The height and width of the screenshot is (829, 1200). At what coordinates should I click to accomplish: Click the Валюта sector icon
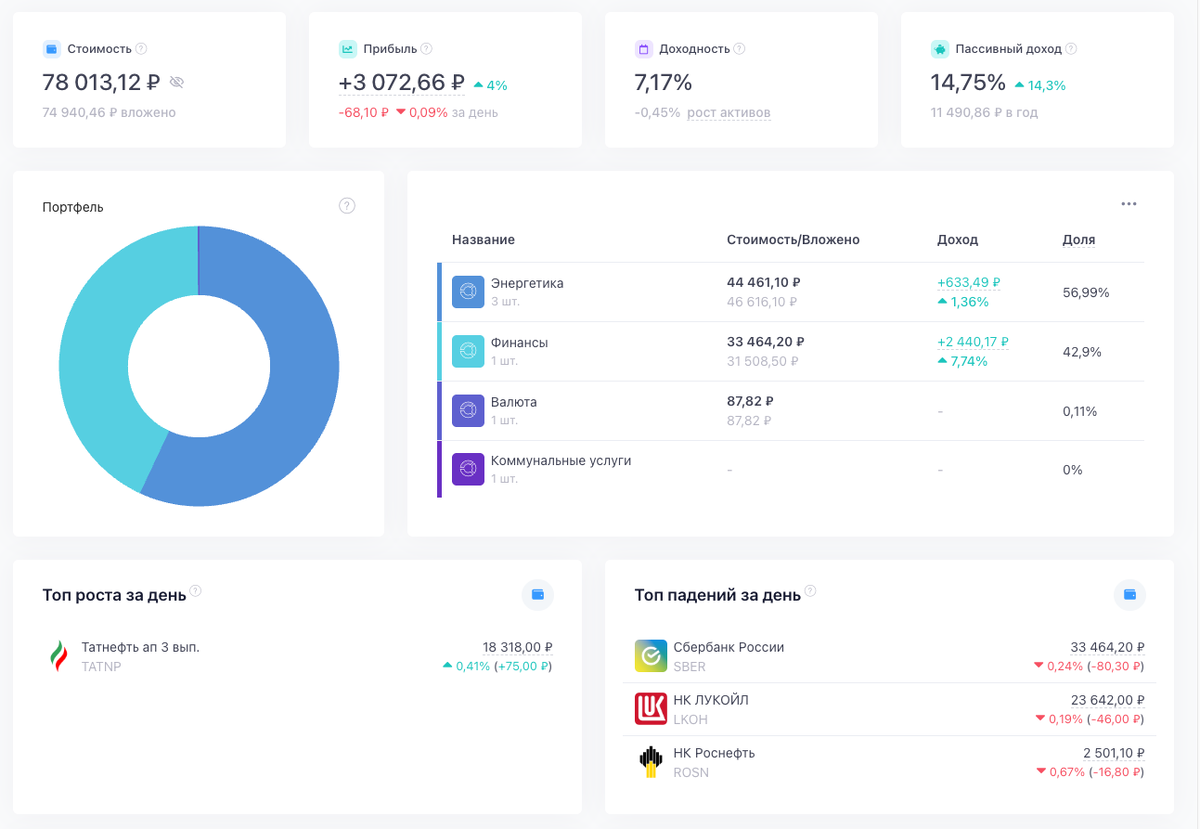468,410
